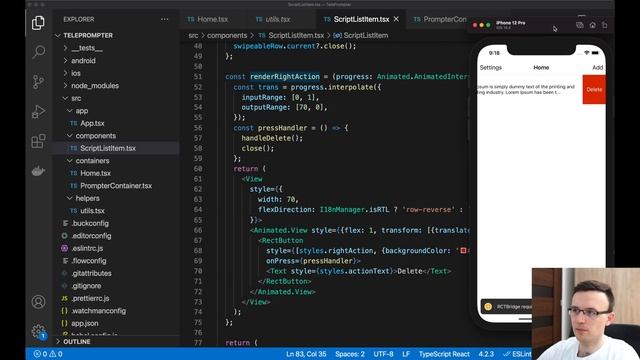The height and width of the screenshot is (360, 640).
Task: Click the red color swatch in backgroundColor
Action: (463, 251)
